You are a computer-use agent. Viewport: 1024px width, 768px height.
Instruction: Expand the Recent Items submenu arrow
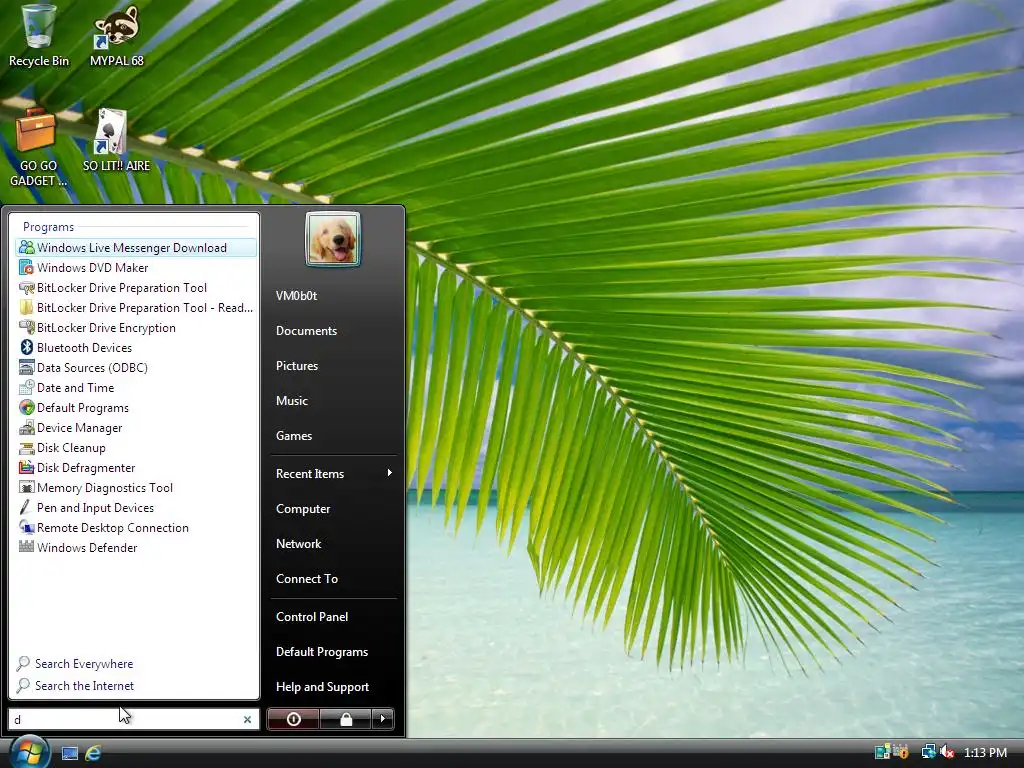[x=389, y=473]
